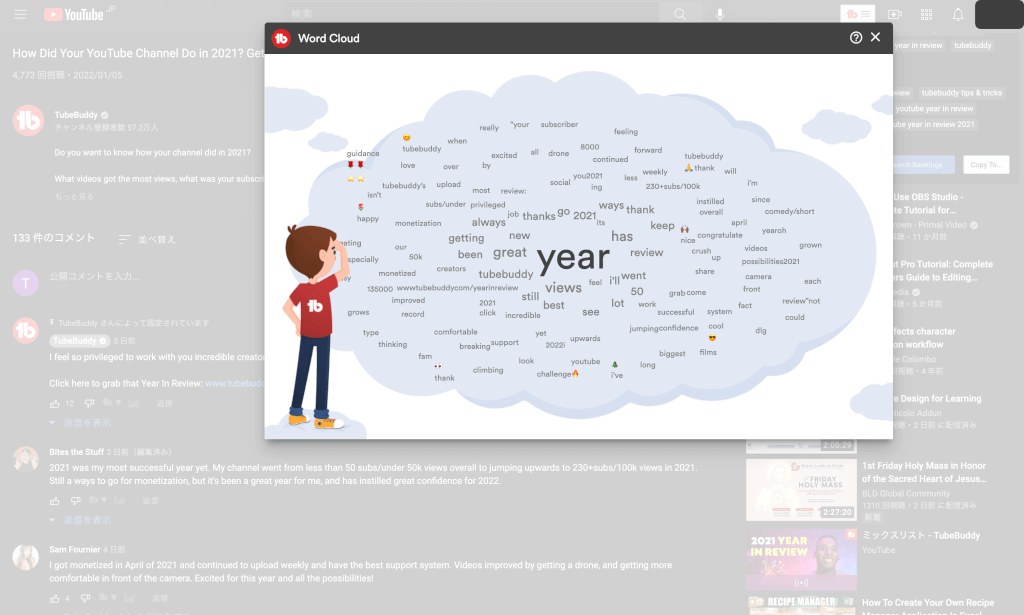Click the BLD Global Community channel name

click(906, 494)
